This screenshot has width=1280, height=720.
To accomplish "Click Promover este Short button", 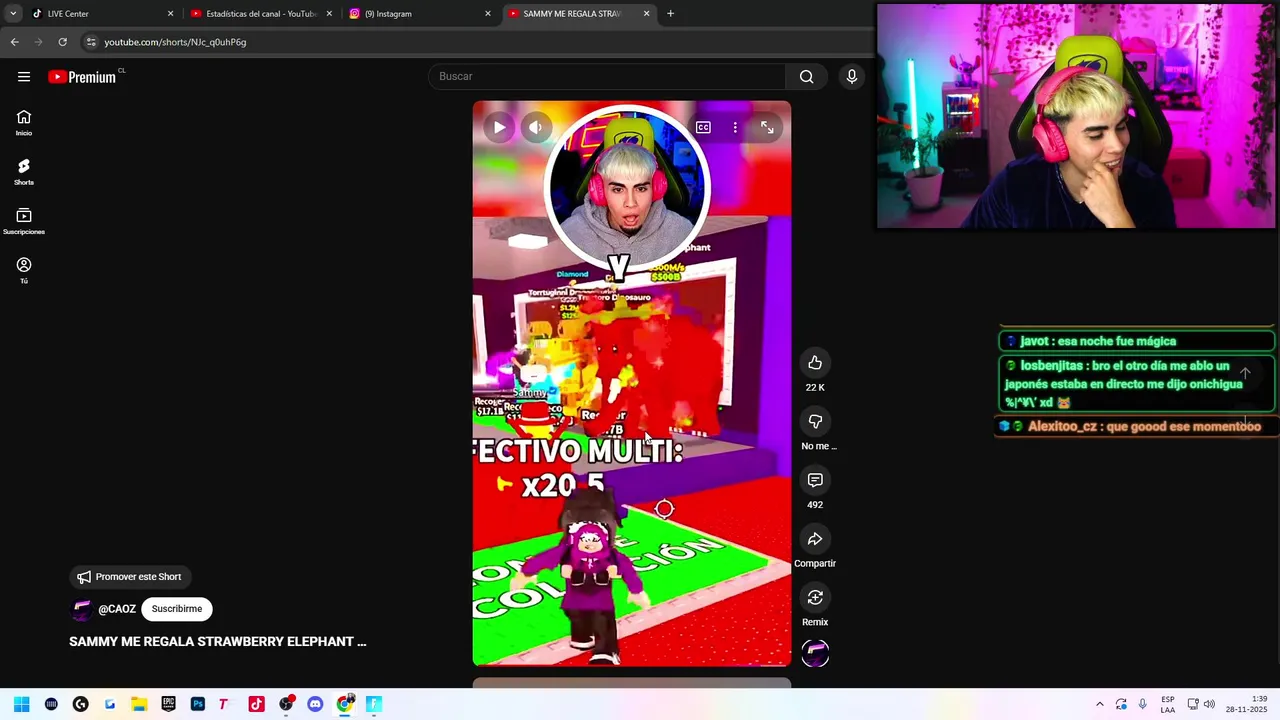I will pyautogui.click(x=130, y=577).
